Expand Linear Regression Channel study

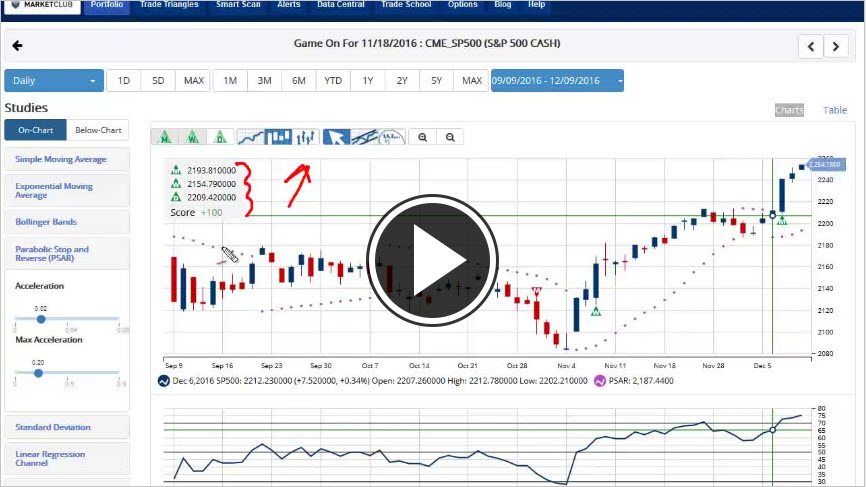(x=67, y=458)
